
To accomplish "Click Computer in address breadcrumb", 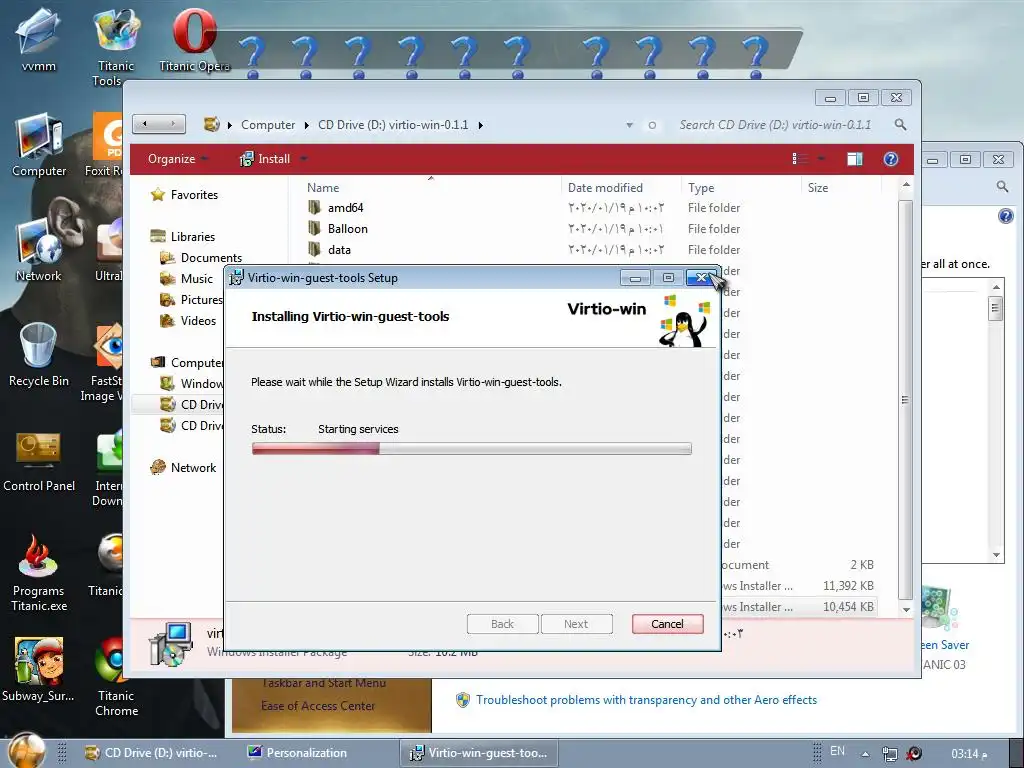I will (268, 125).
